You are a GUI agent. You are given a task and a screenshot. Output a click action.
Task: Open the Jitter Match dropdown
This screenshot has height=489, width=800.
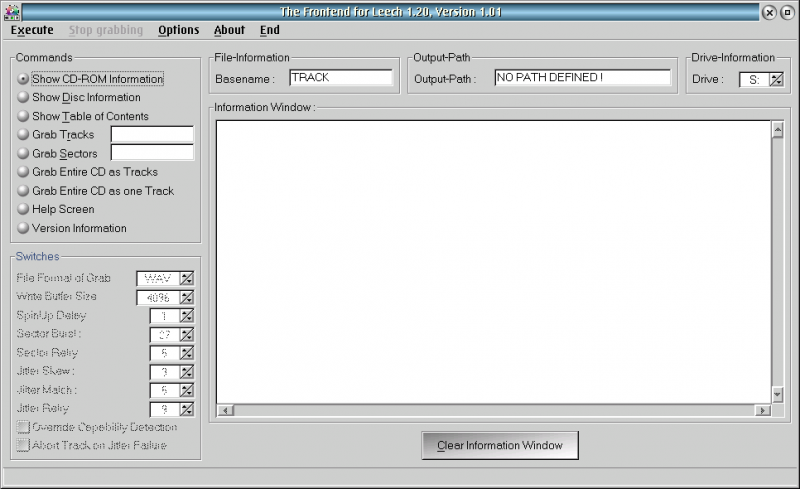187,390
